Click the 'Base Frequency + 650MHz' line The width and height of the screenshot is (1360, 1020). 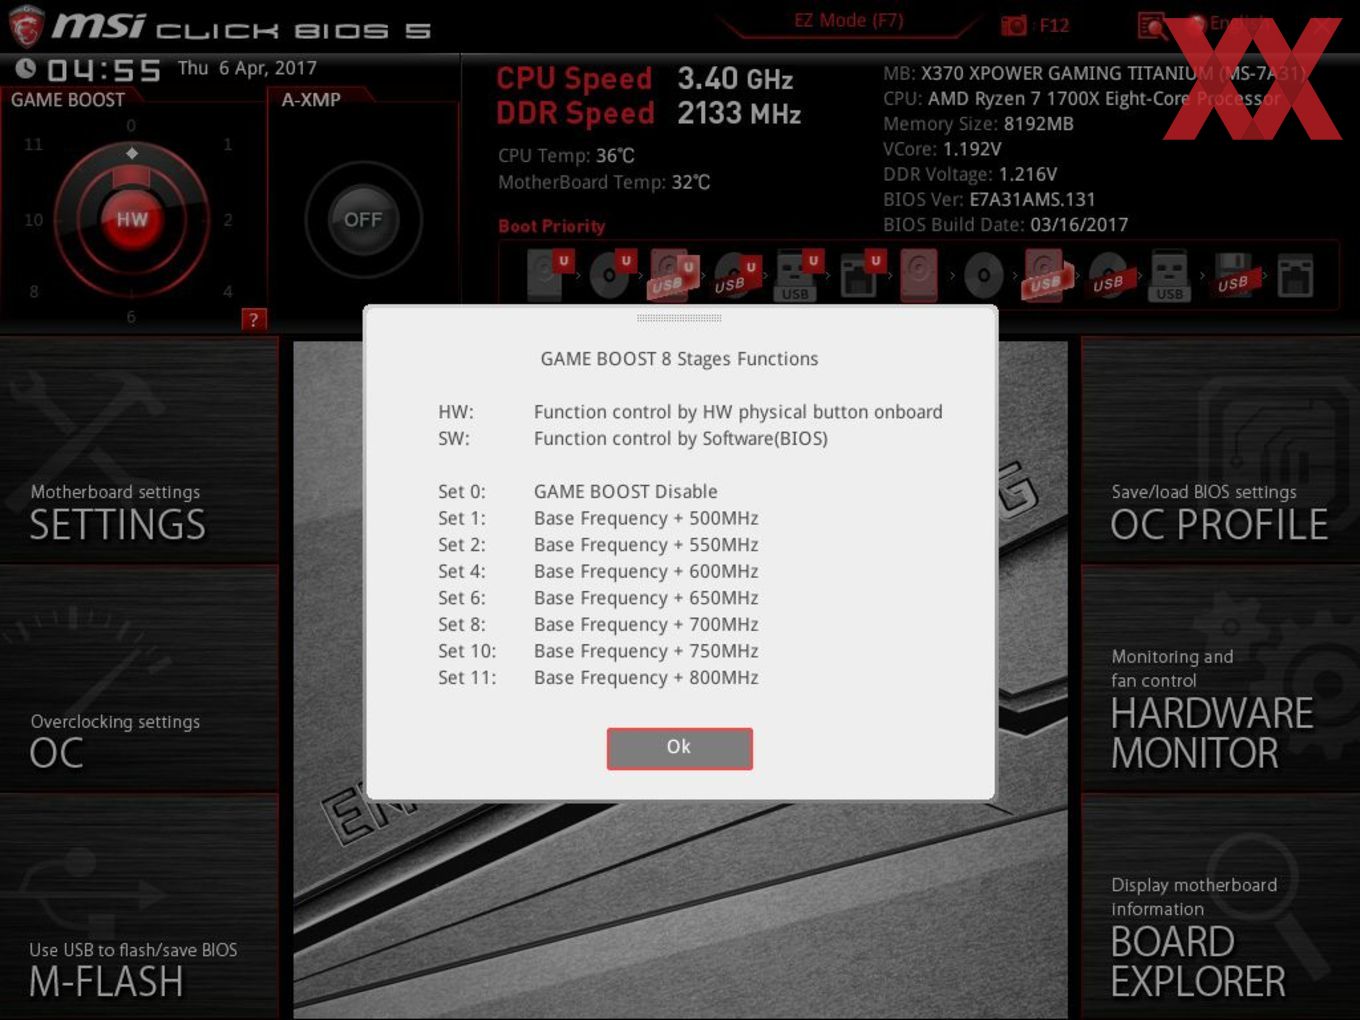pyautogui.click(x=646, y=598)
